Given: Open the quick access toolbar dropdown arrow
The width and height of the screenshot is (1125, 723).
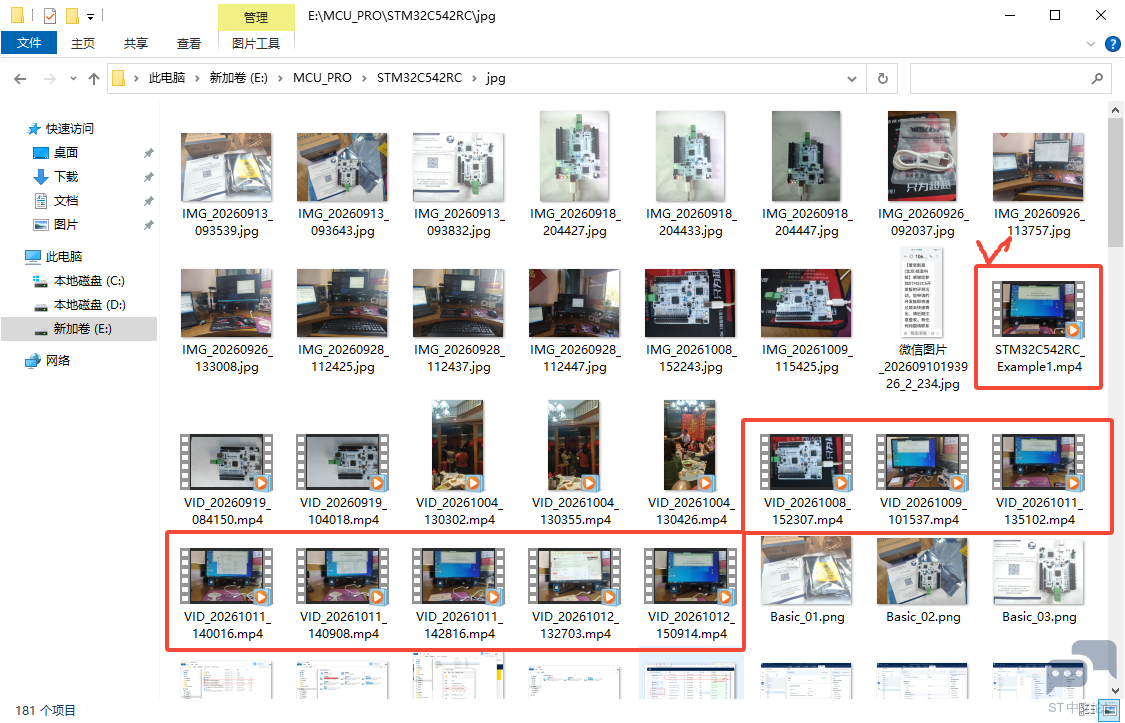Looking at the screenshot, I should (x=90, y=15).
